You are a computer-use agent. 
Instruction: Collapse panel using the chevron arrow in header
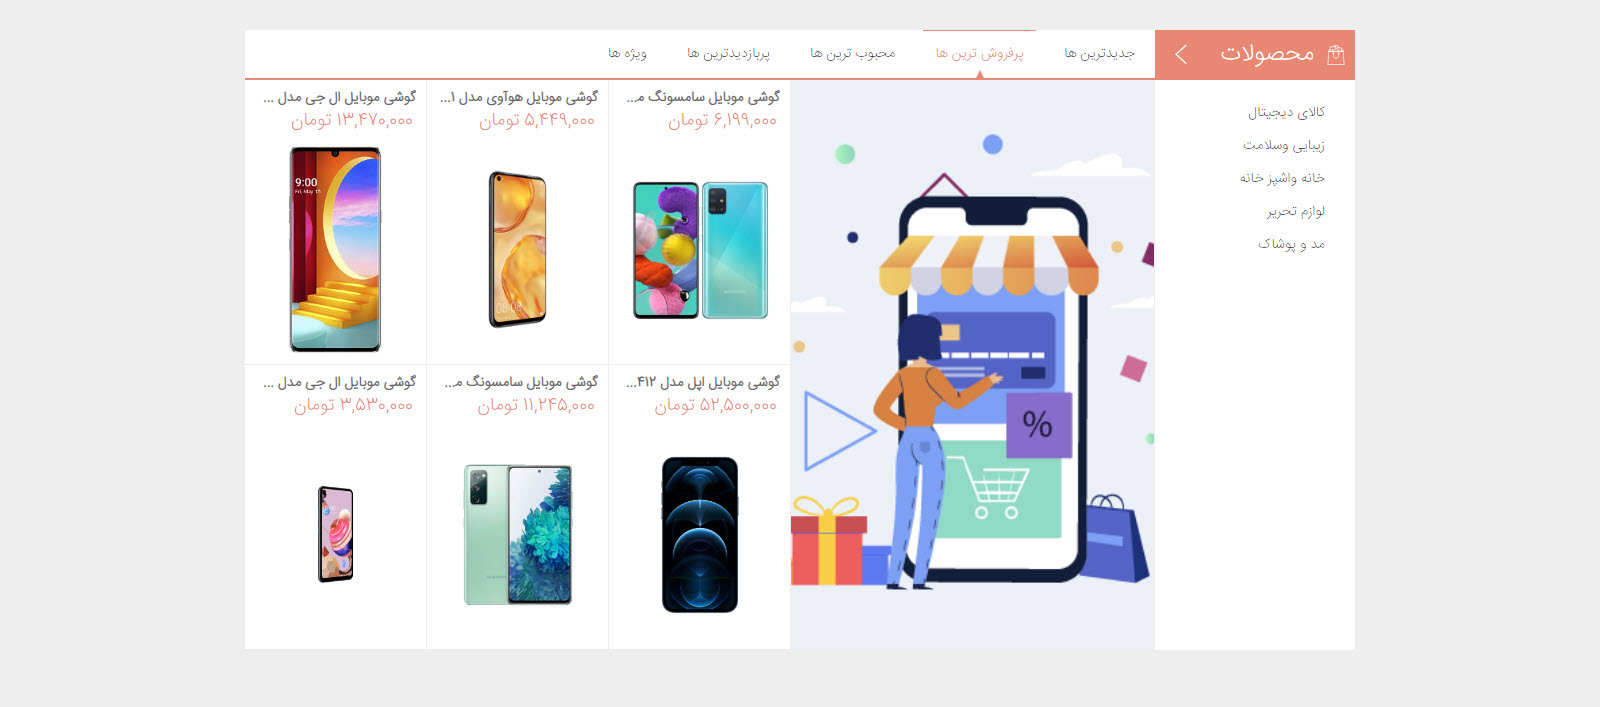tap(1181, 54)
